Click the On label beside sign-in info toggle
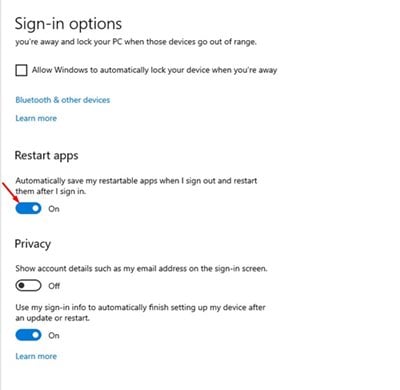This screenshot has height=390, width=400. 54,335
